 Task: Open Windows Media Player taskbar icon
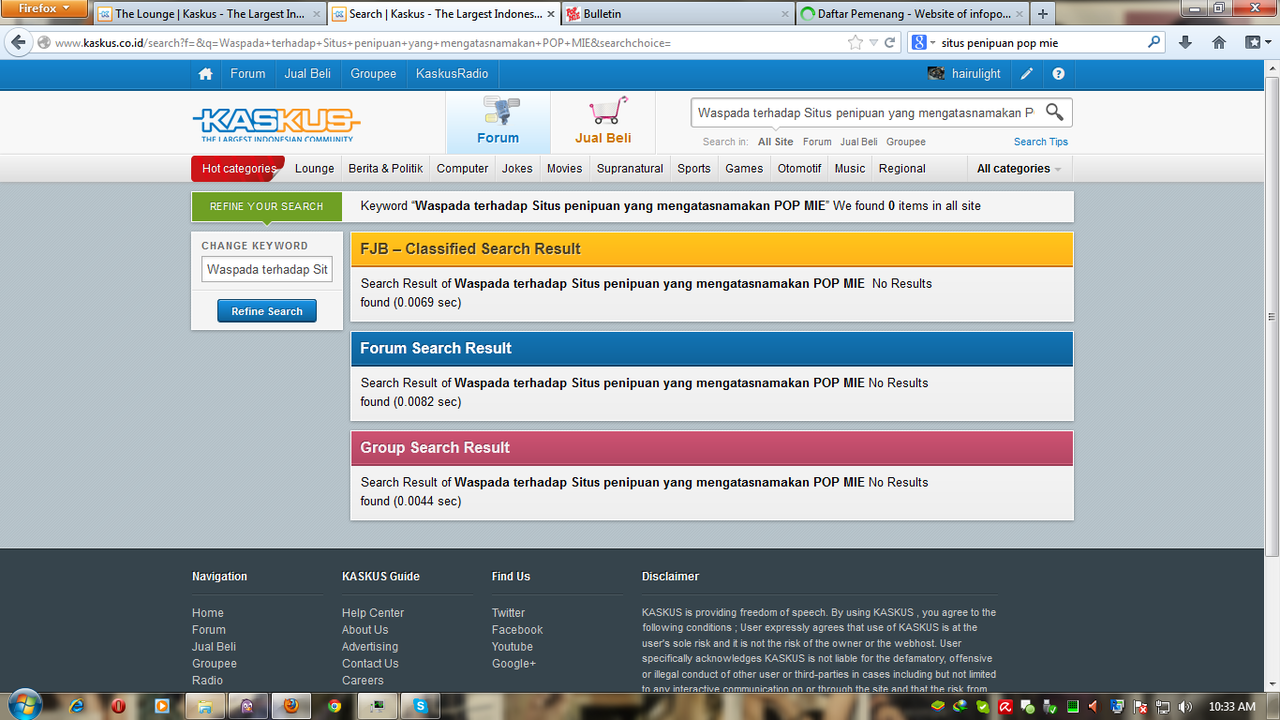click(x=162, y=706)
